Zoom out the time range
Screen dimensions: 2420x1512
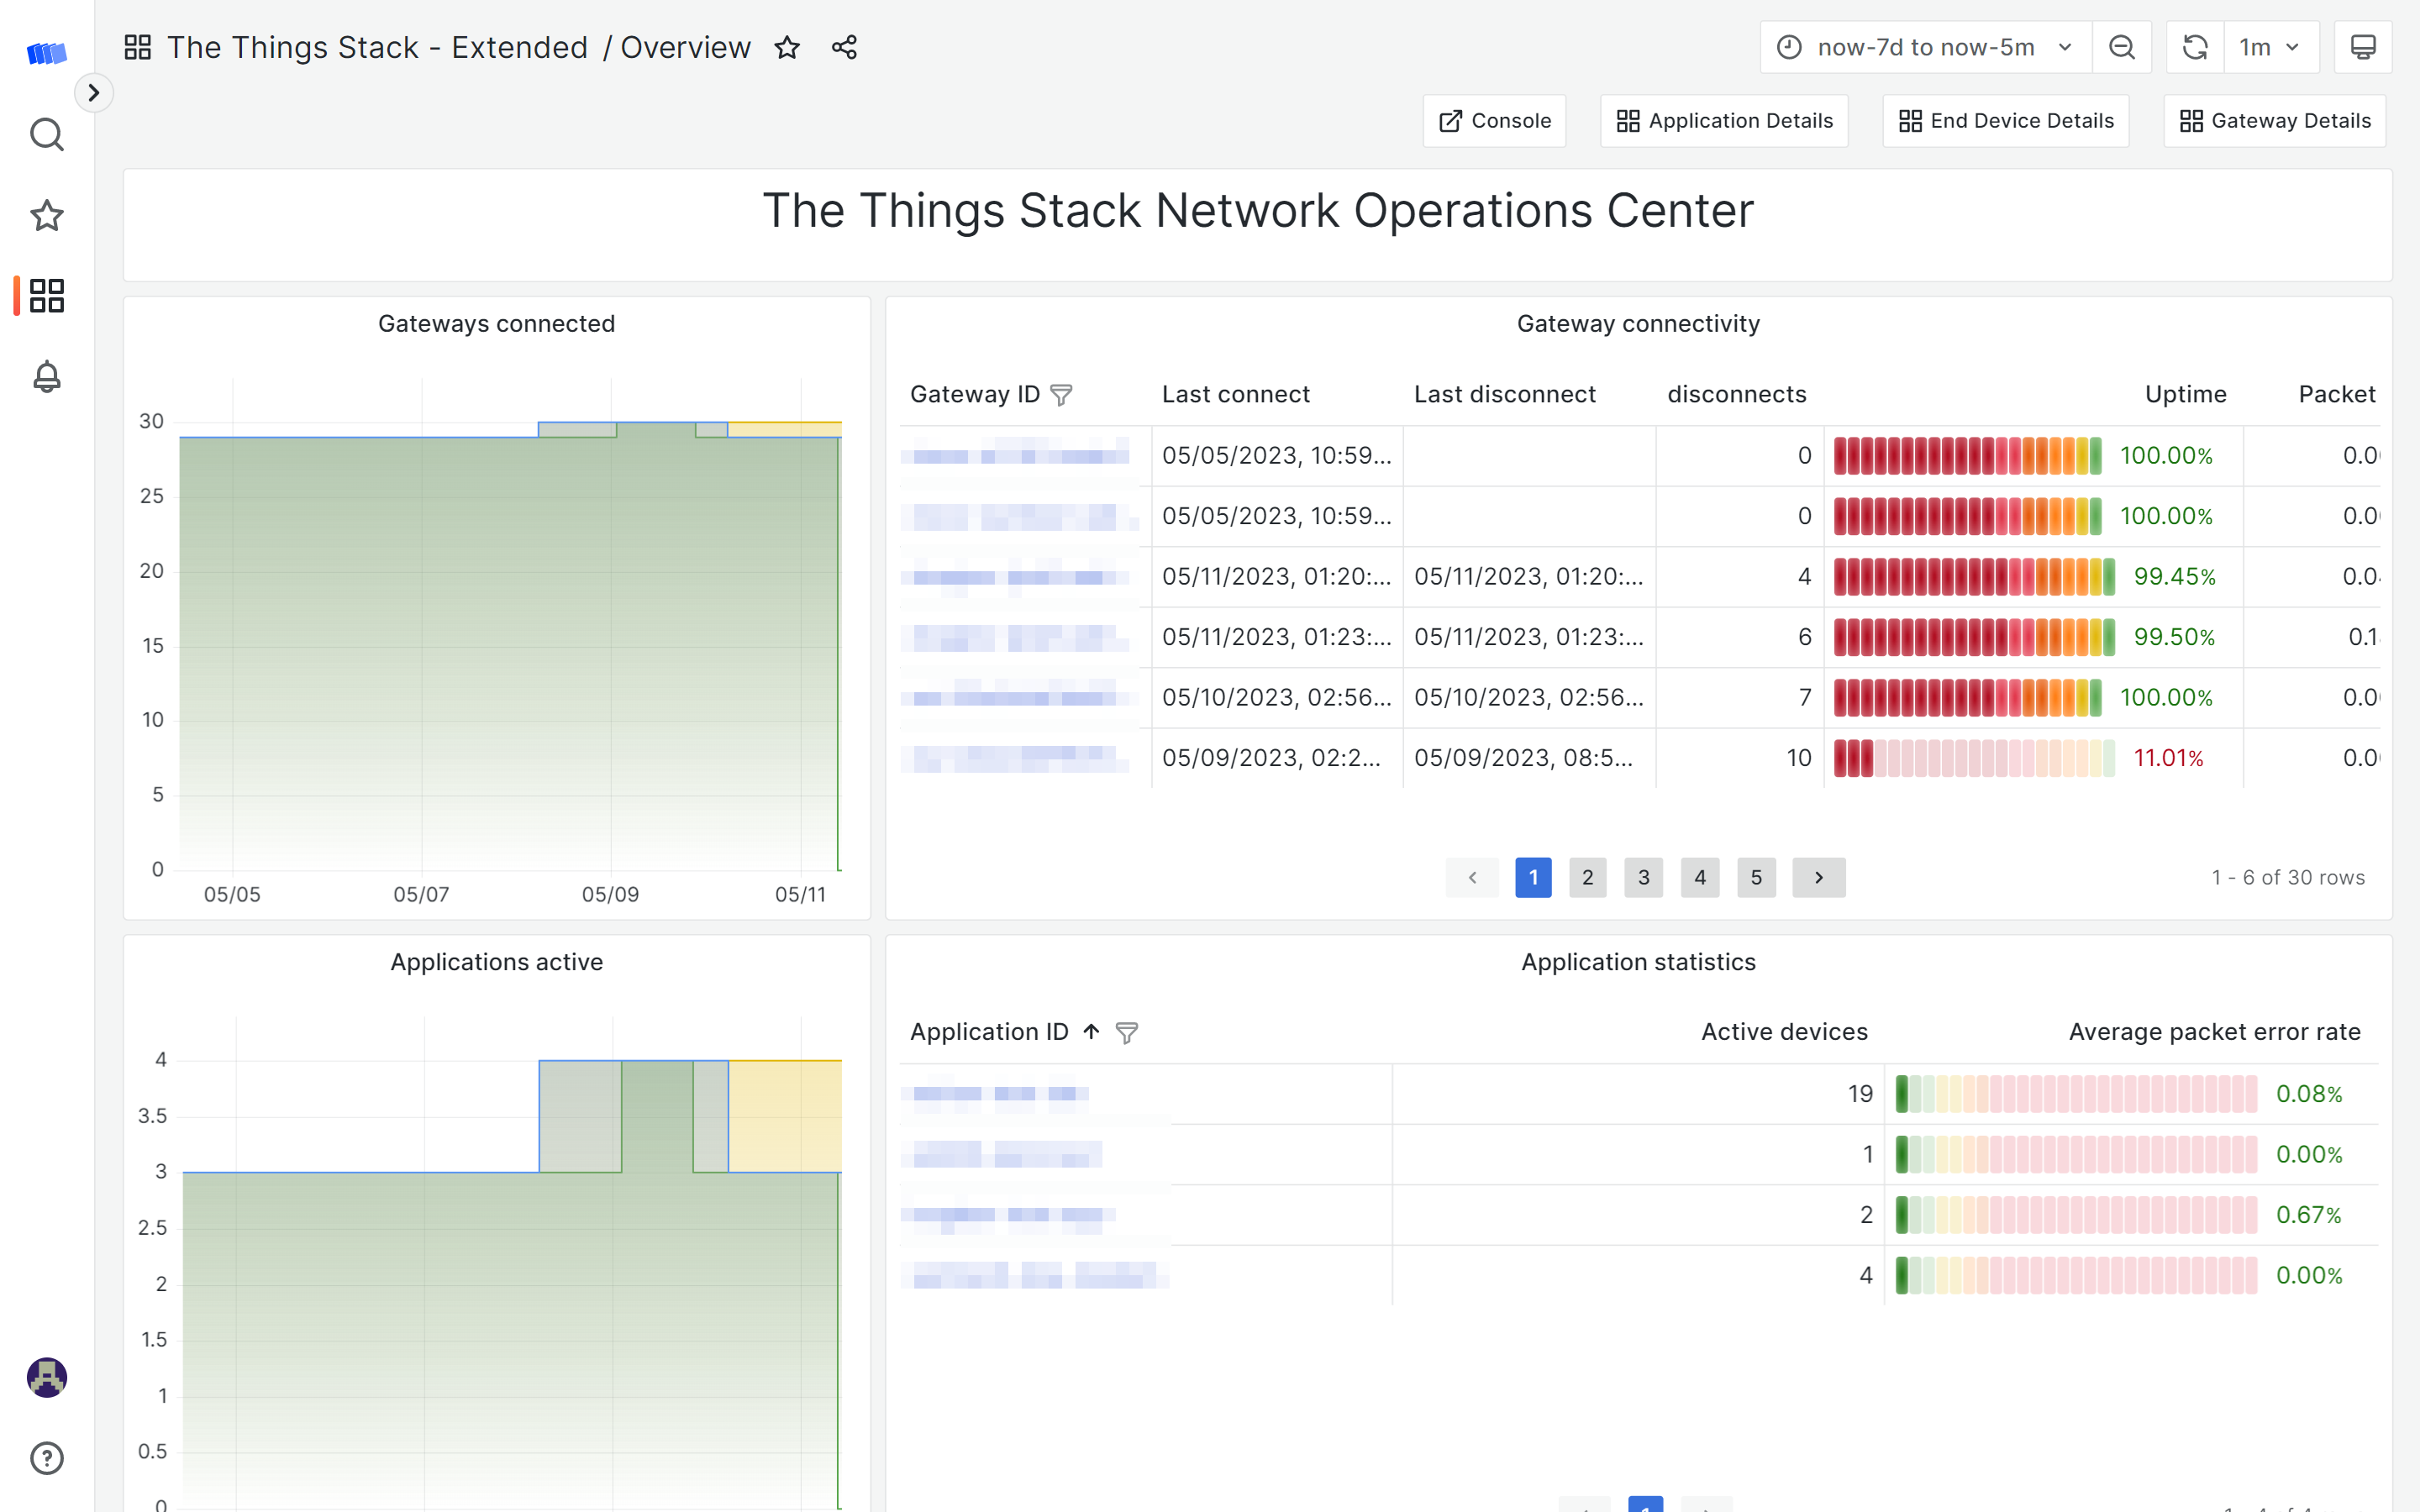[x=2122, y=46]
